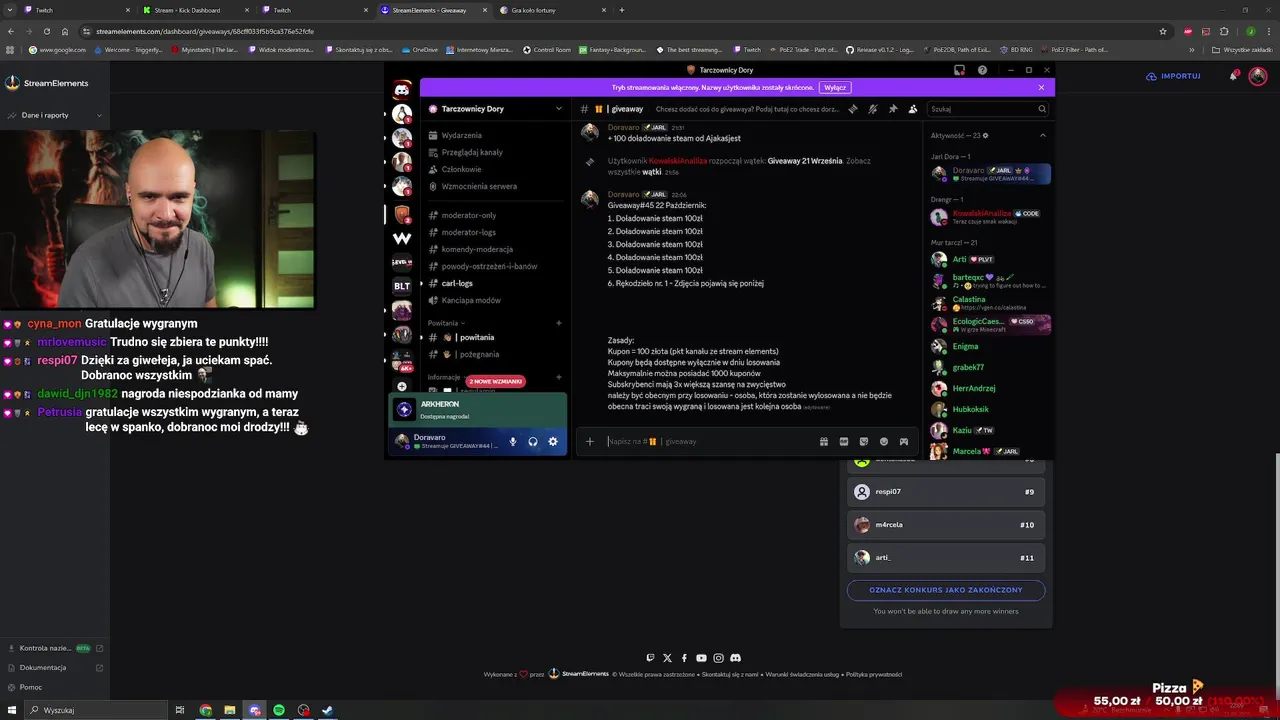Open Dokumentacja link in StreamElements sidebar
The image size is (1280, 720).
(x=55, y=667)
